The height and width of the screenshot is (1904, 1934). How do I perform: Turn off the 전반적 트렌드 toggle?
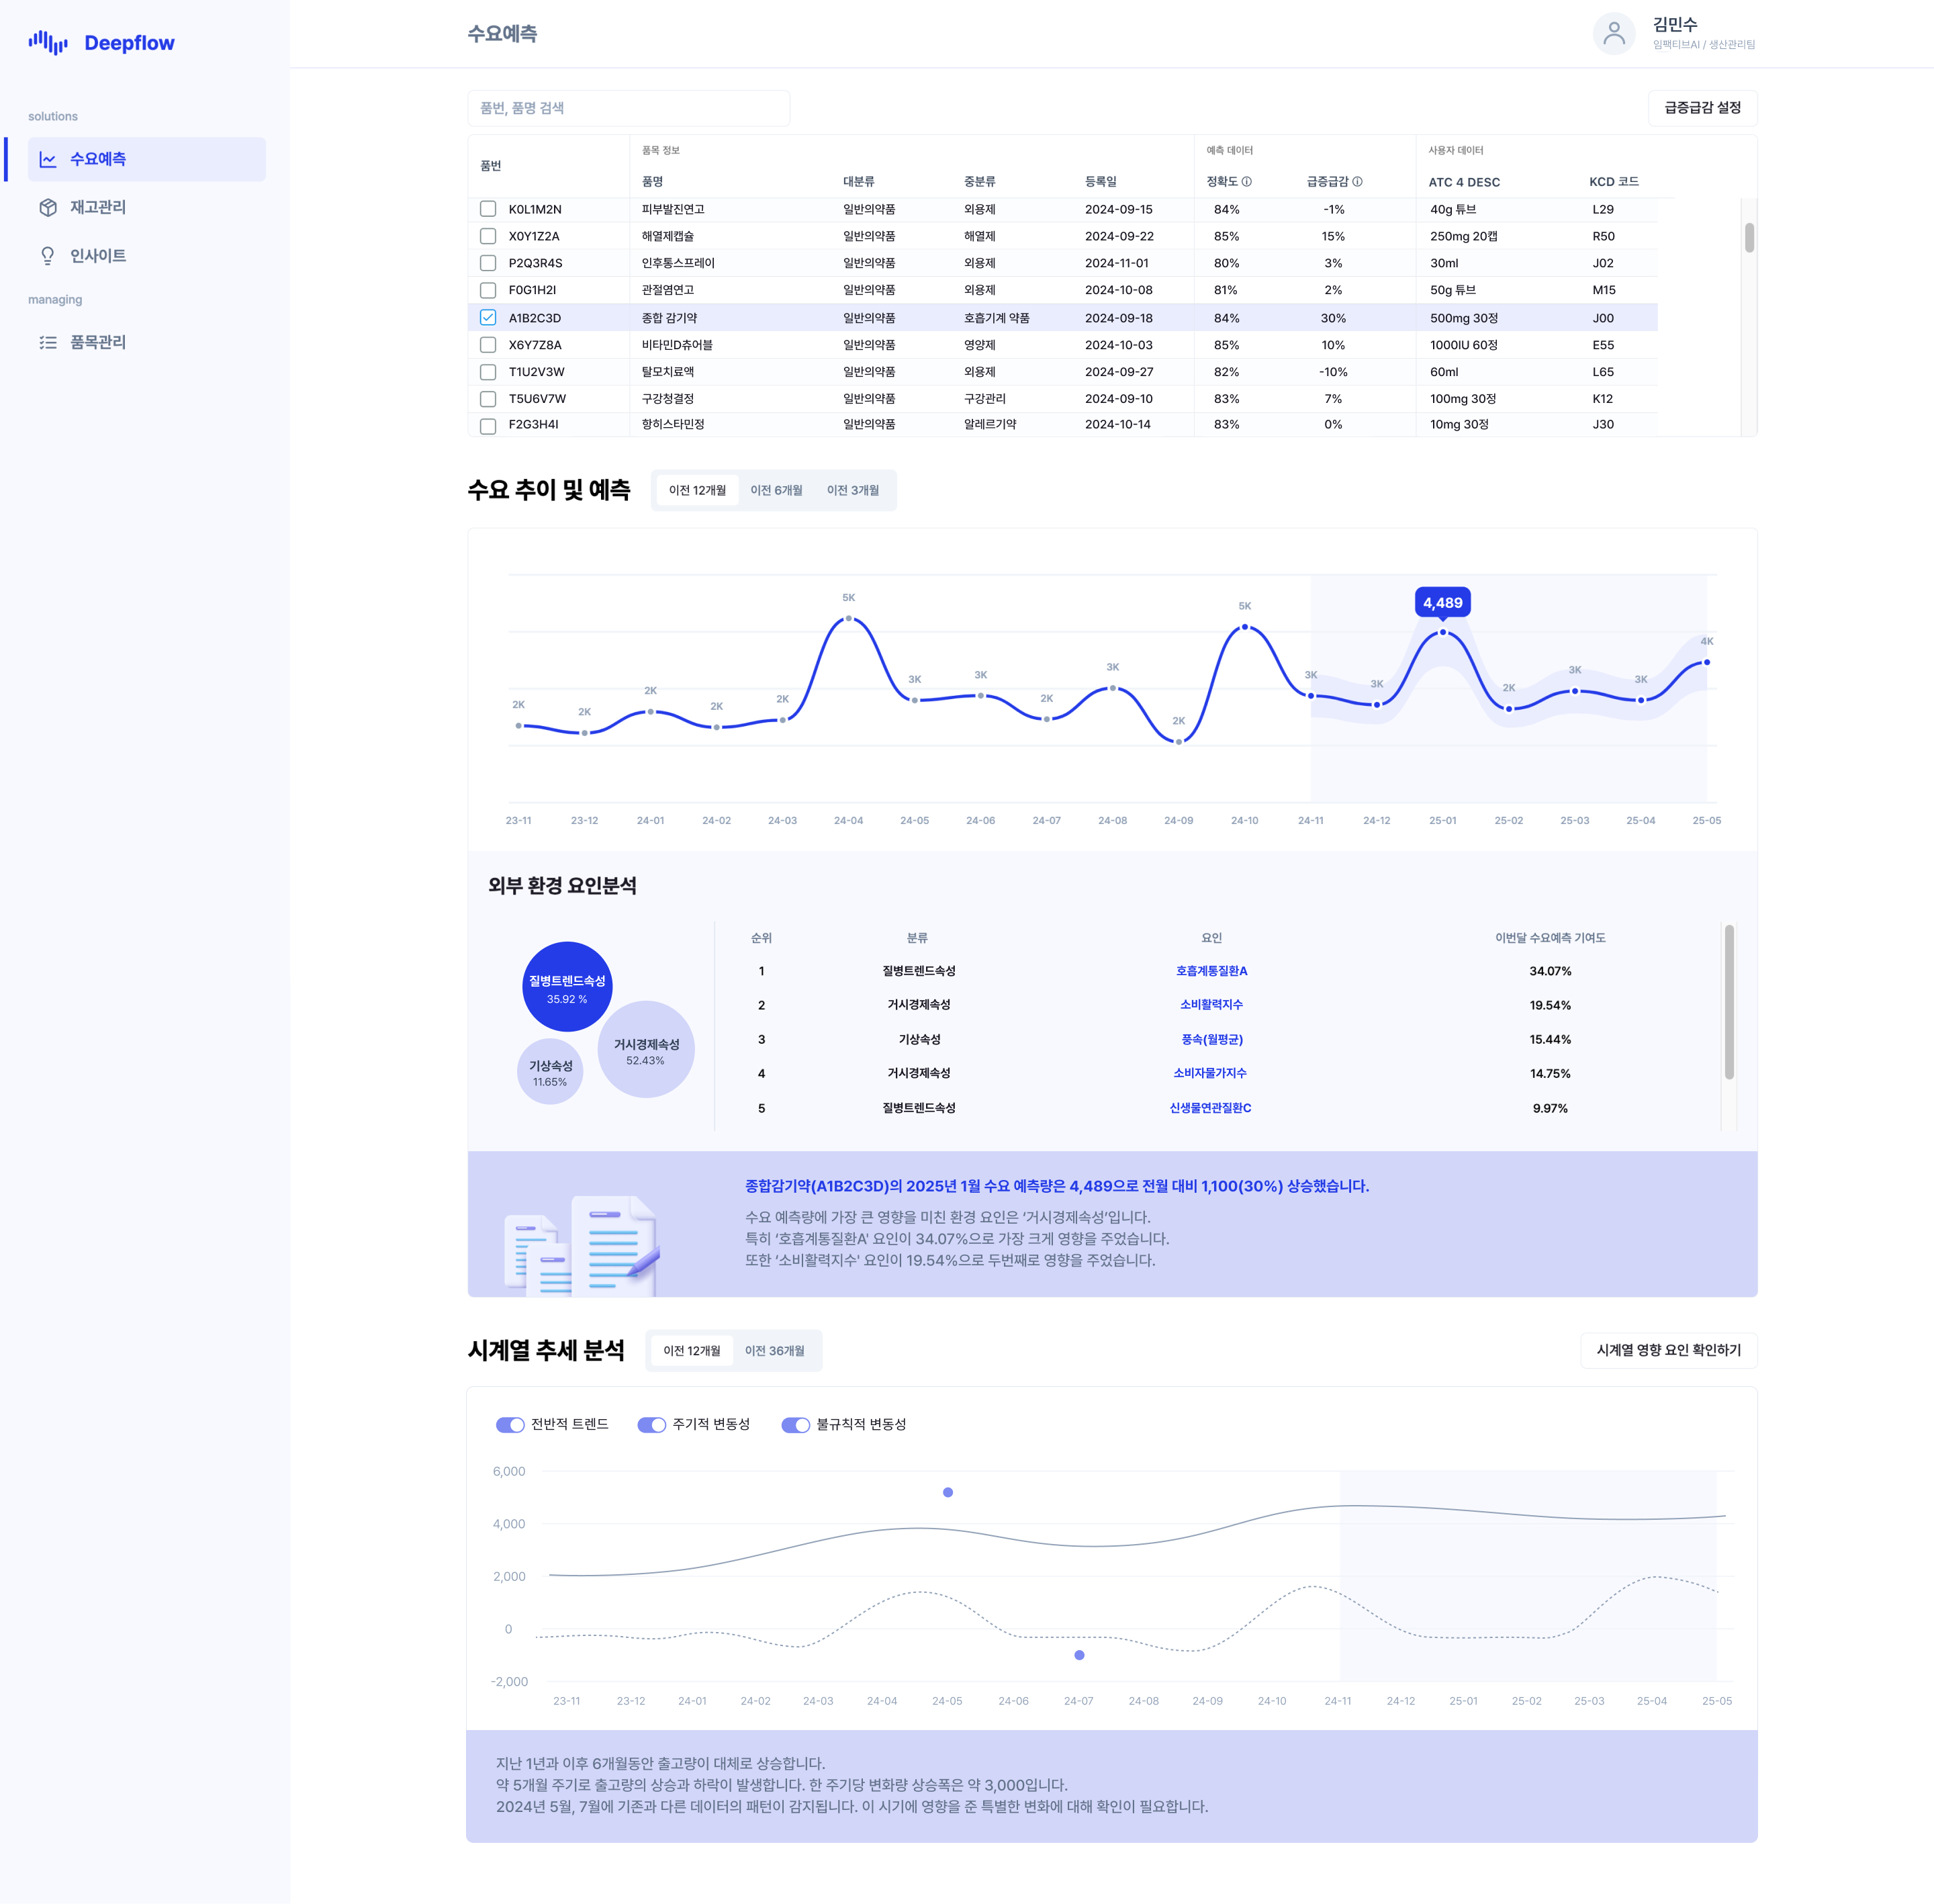click(510, 1425)
